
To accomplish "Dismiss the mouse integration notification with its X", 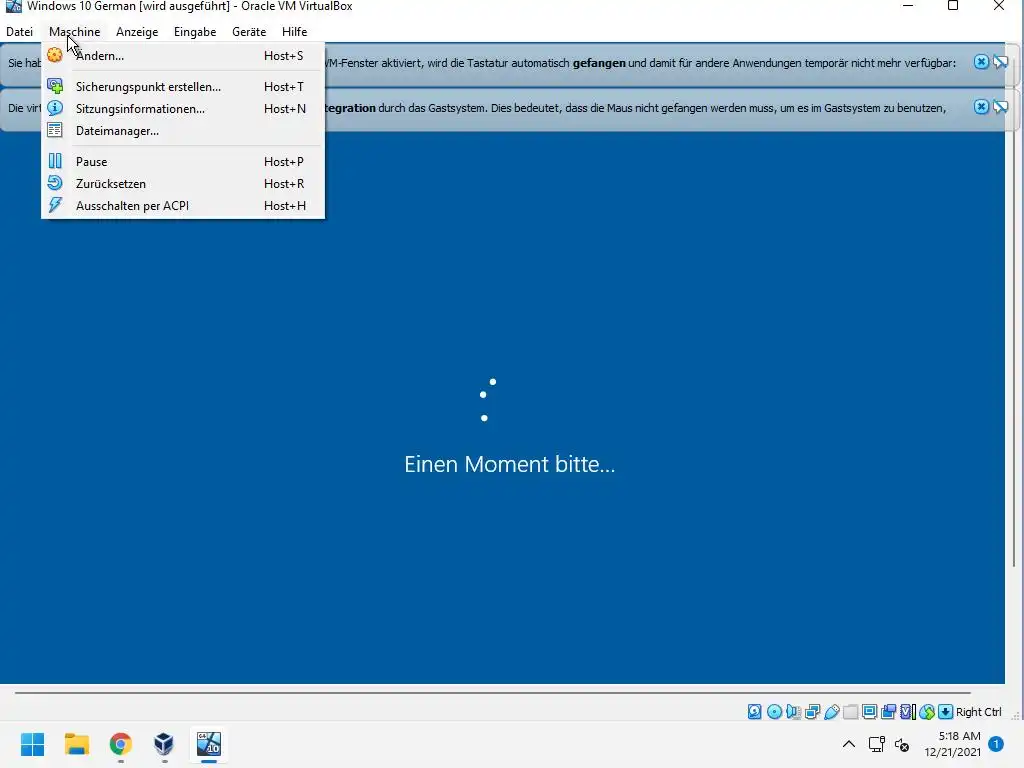I will coord(981,106).
